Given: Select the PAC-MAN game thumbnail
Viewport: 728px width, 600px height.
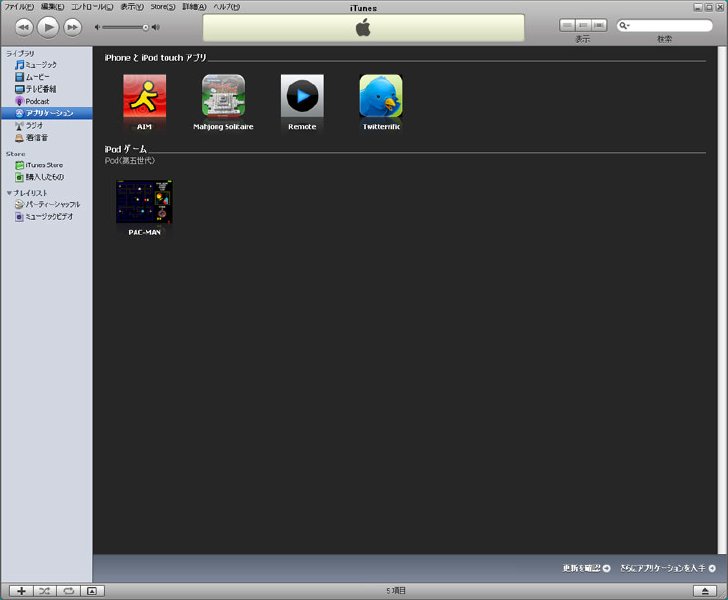Looking at the screenshot, I should [144, 202].
